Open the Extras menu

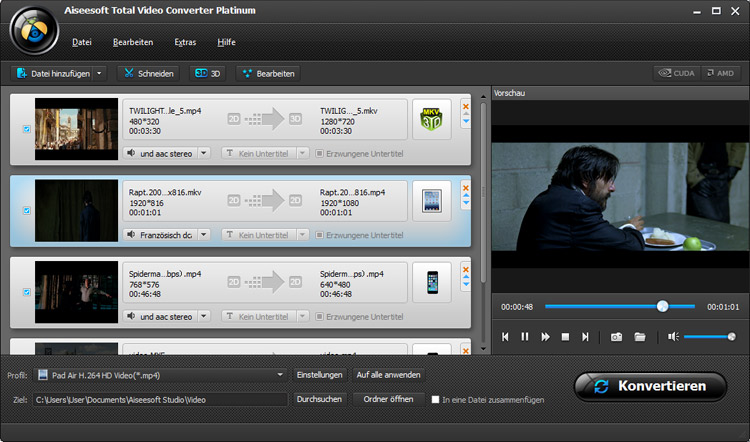click(185, 42)
